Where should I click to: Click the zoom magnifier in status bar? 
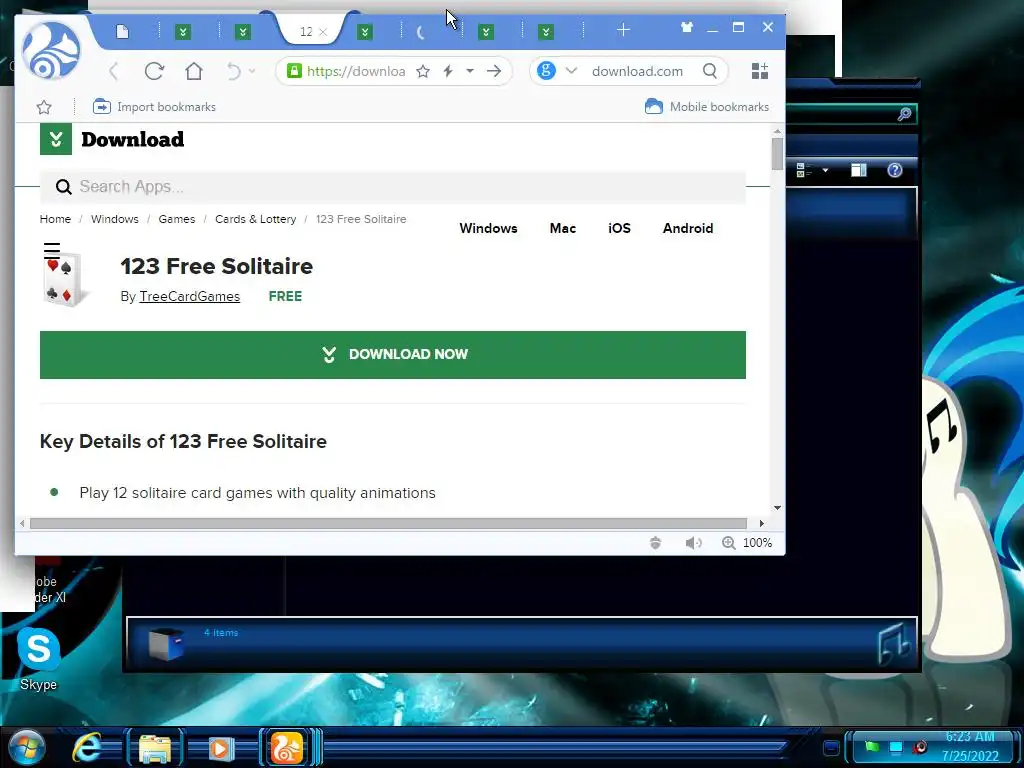point(728,543)
